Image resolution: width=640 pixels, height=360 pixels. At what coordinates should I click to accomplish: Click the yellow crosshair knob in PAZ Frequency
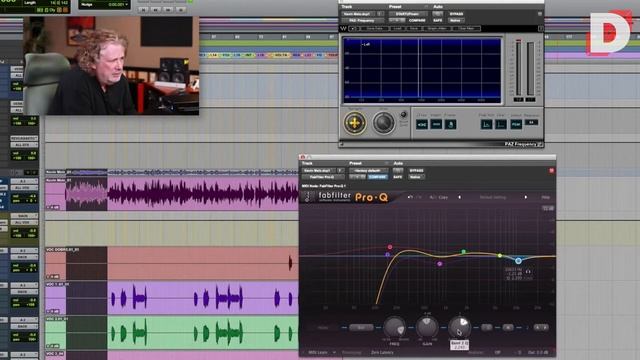(x=355, y=122)
